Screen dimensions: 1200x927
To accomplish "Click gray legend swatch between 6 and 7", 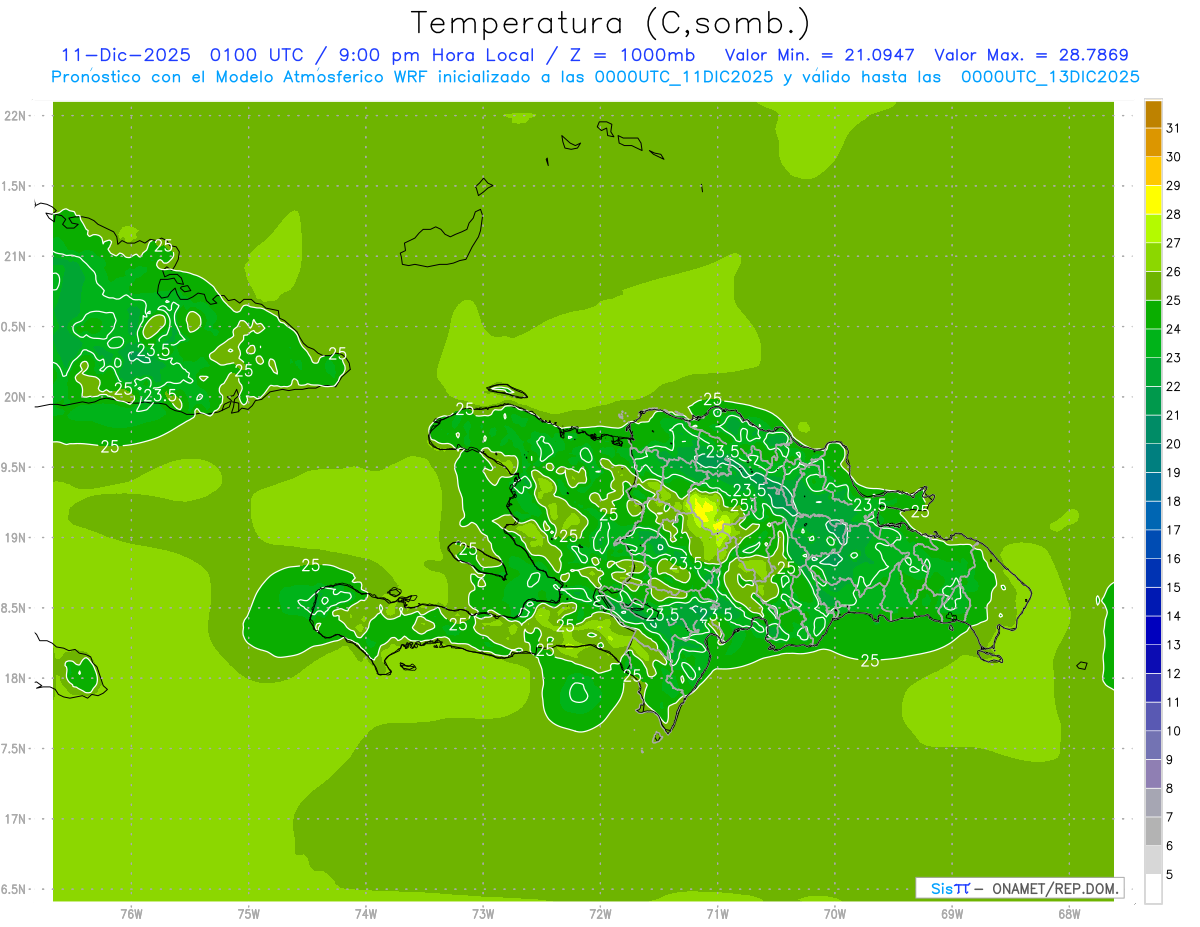I will click(x=1153, y=831).
